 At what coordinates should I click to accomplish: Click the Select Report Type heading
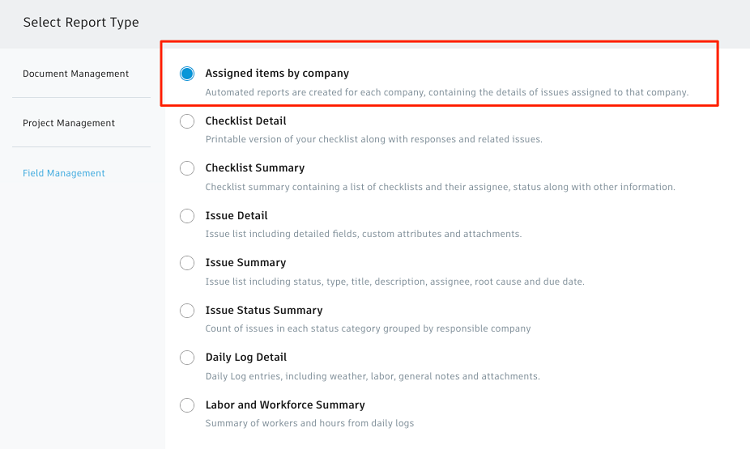coord(81,22)
